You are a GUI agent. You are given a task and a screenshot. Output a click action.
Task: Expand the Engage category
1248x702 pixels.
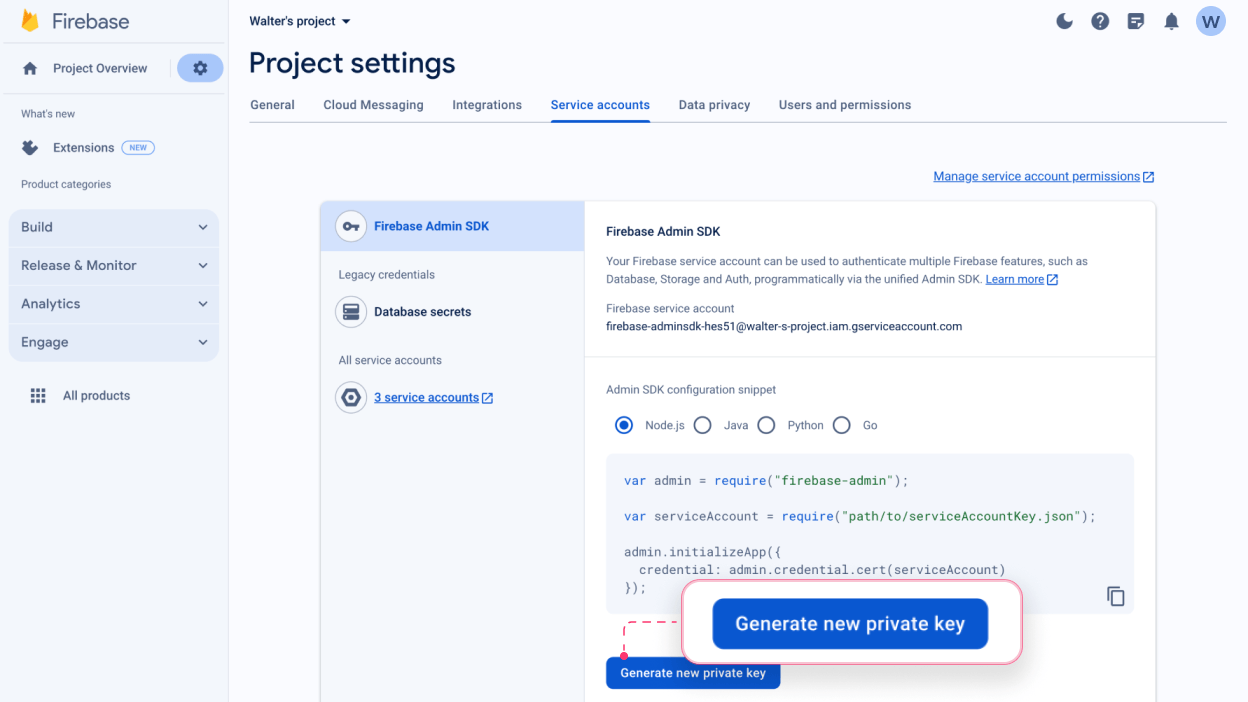pyautogui.click(x=114, y=342)
